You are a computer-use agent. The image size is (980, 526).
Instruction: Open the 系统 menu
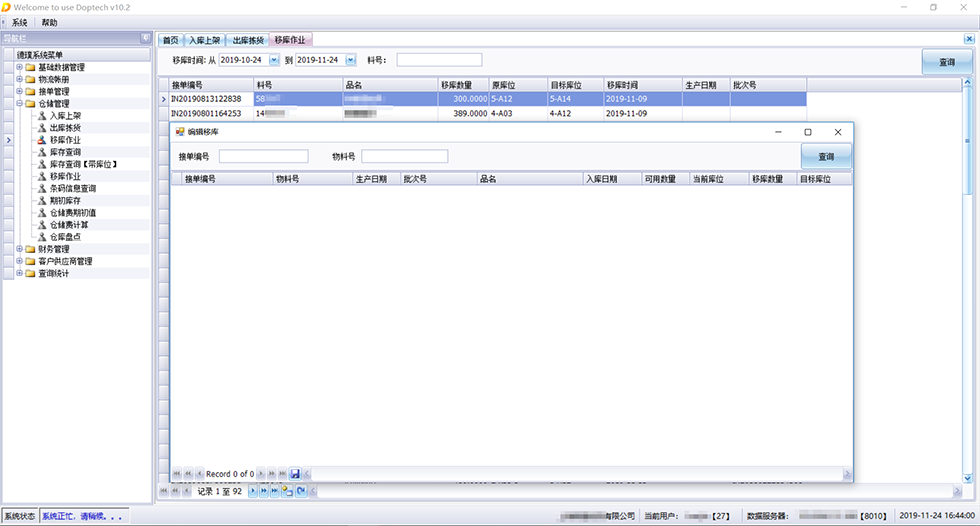coord(20,22)
